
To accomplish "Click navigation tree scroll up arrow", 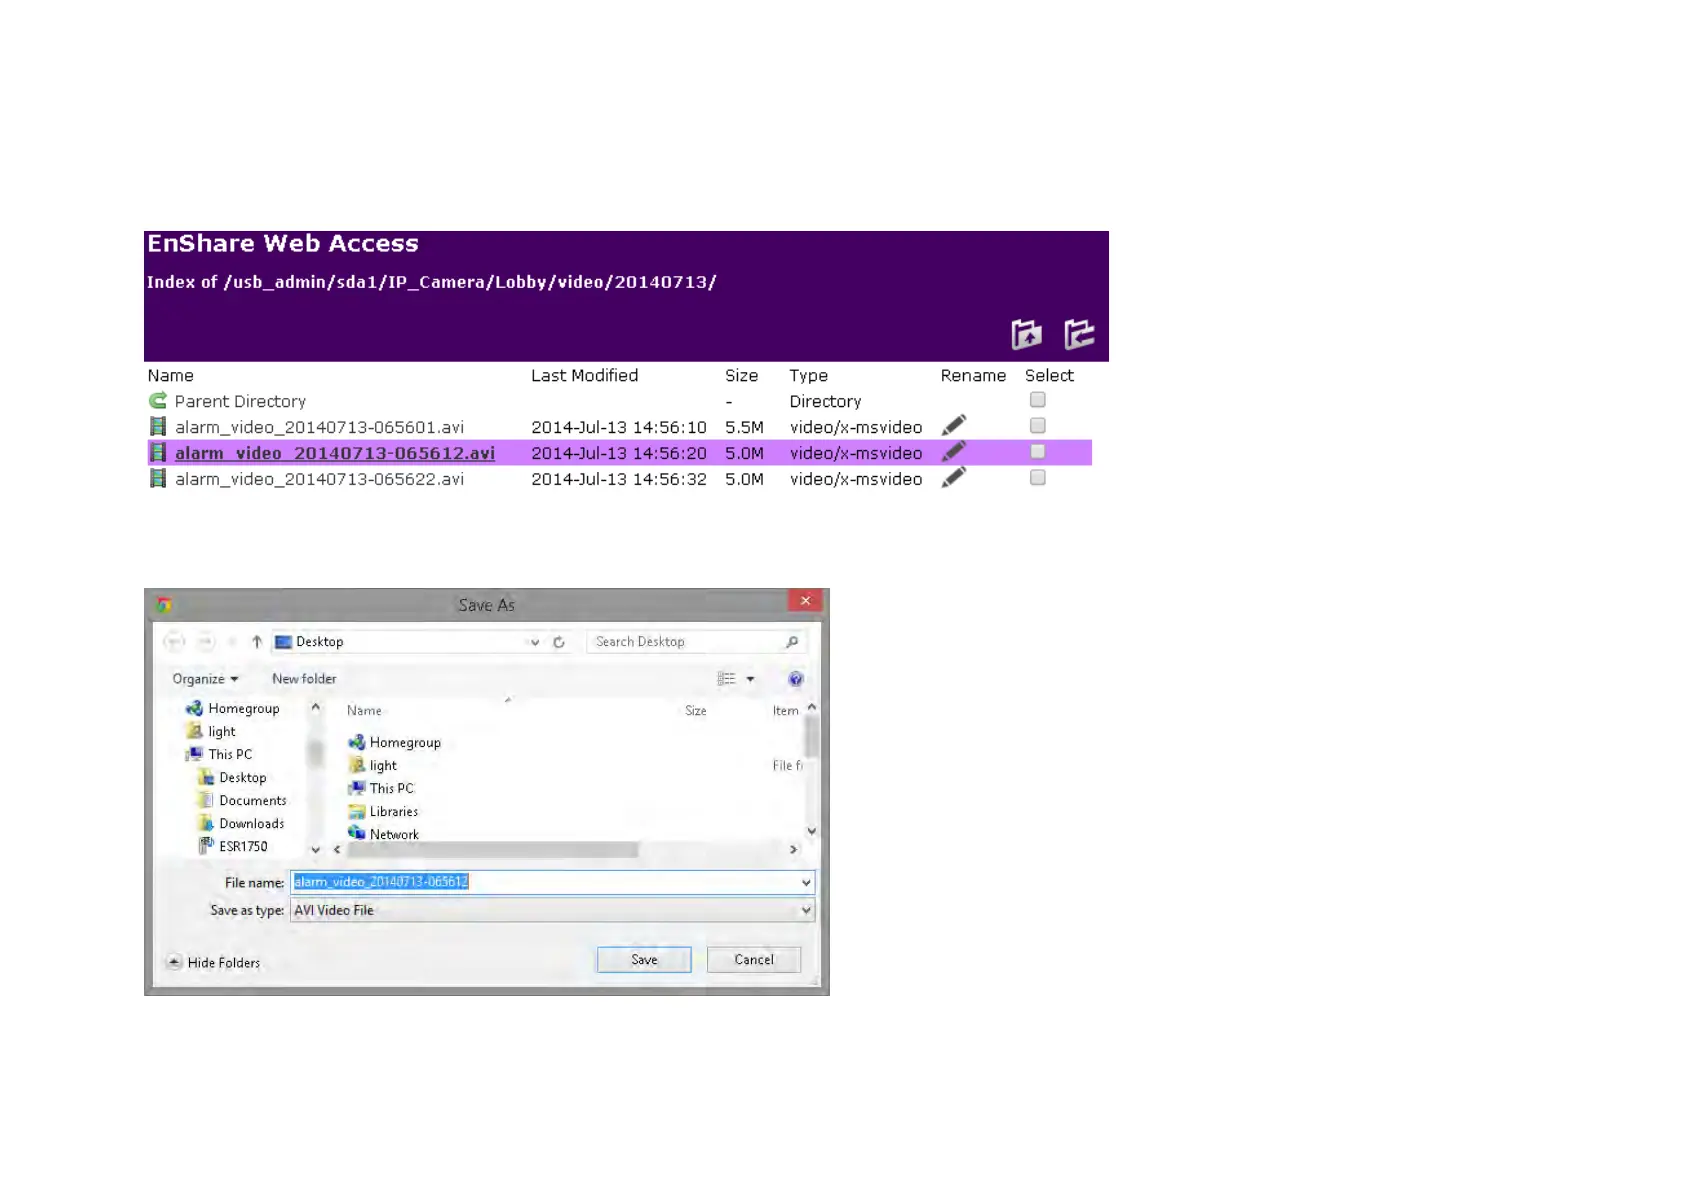I will (x=316, y=707).
